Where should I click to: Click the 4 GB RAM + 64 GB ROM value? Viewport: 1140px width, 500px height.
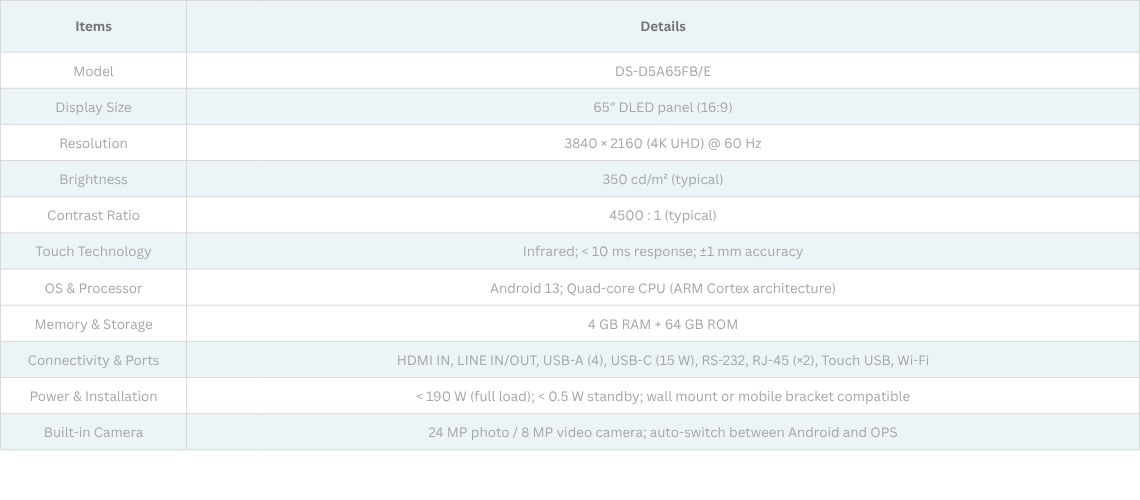(662, 324)
